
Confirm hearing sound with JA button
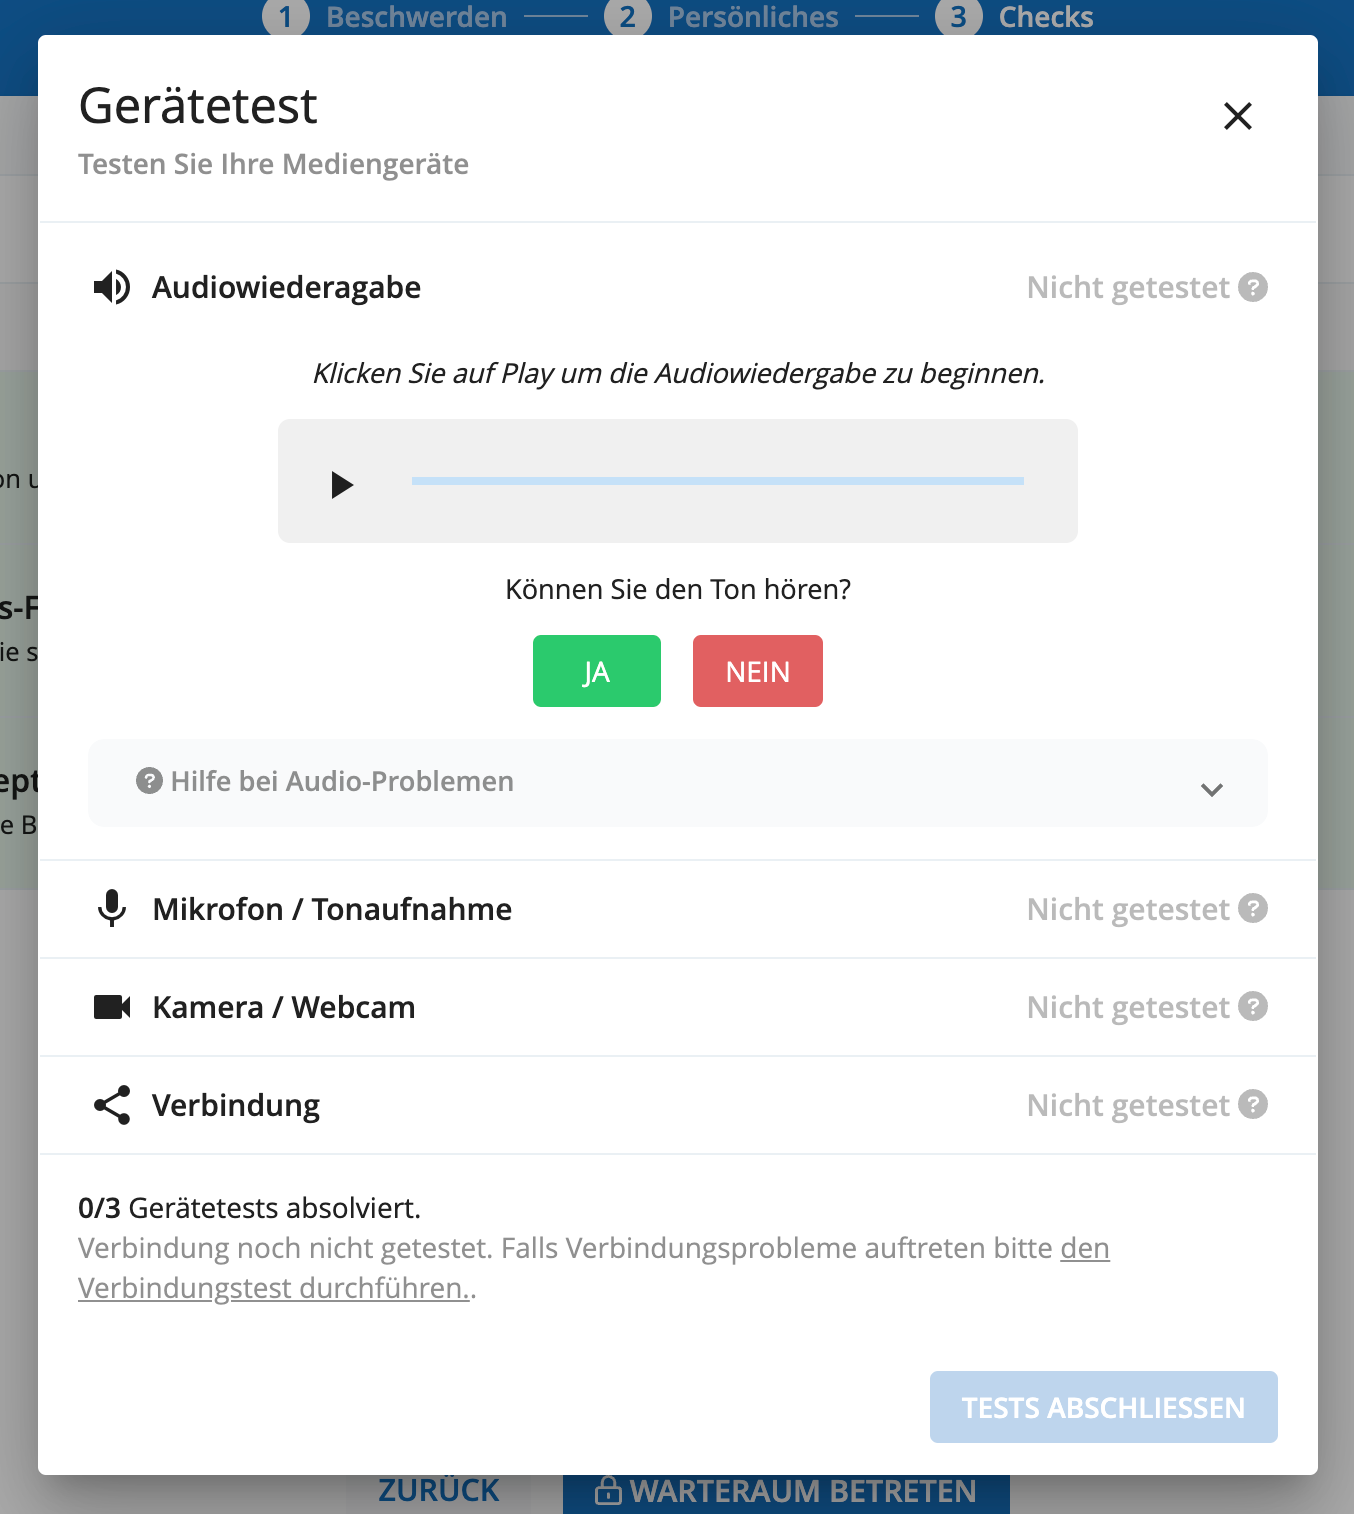pyautogui.click(x=596, y=671)
